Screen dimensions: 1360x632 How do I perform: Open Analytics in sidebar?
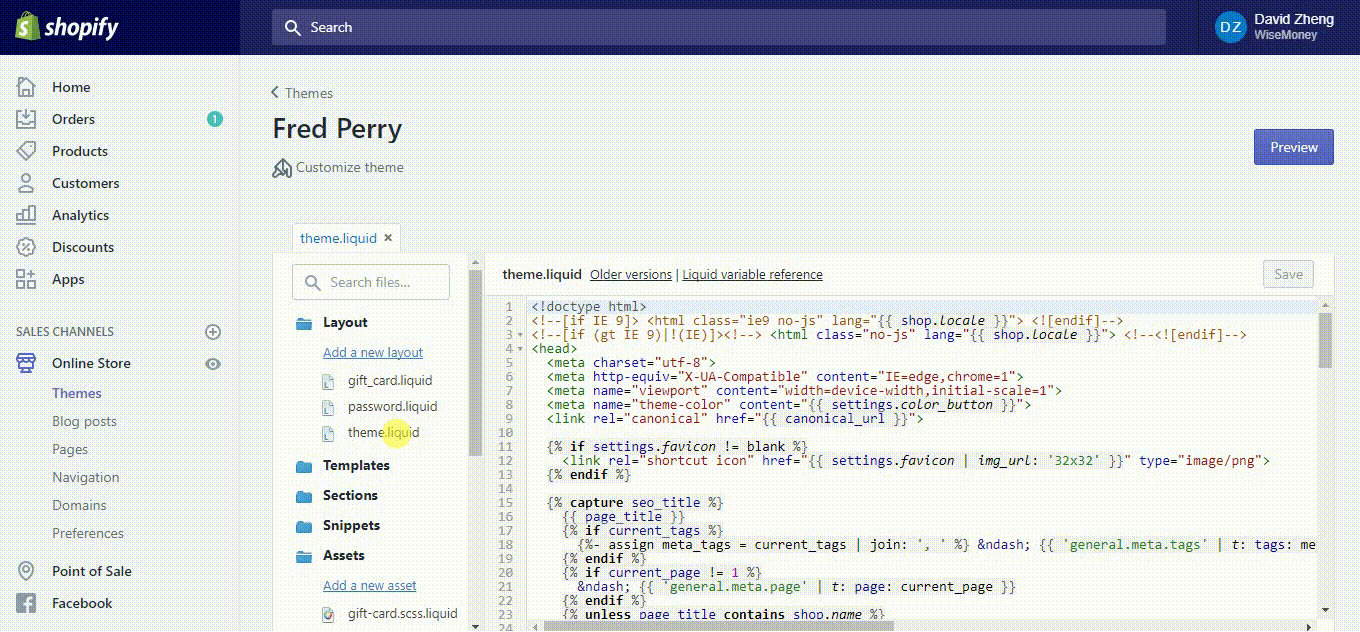tap(80, 215)
